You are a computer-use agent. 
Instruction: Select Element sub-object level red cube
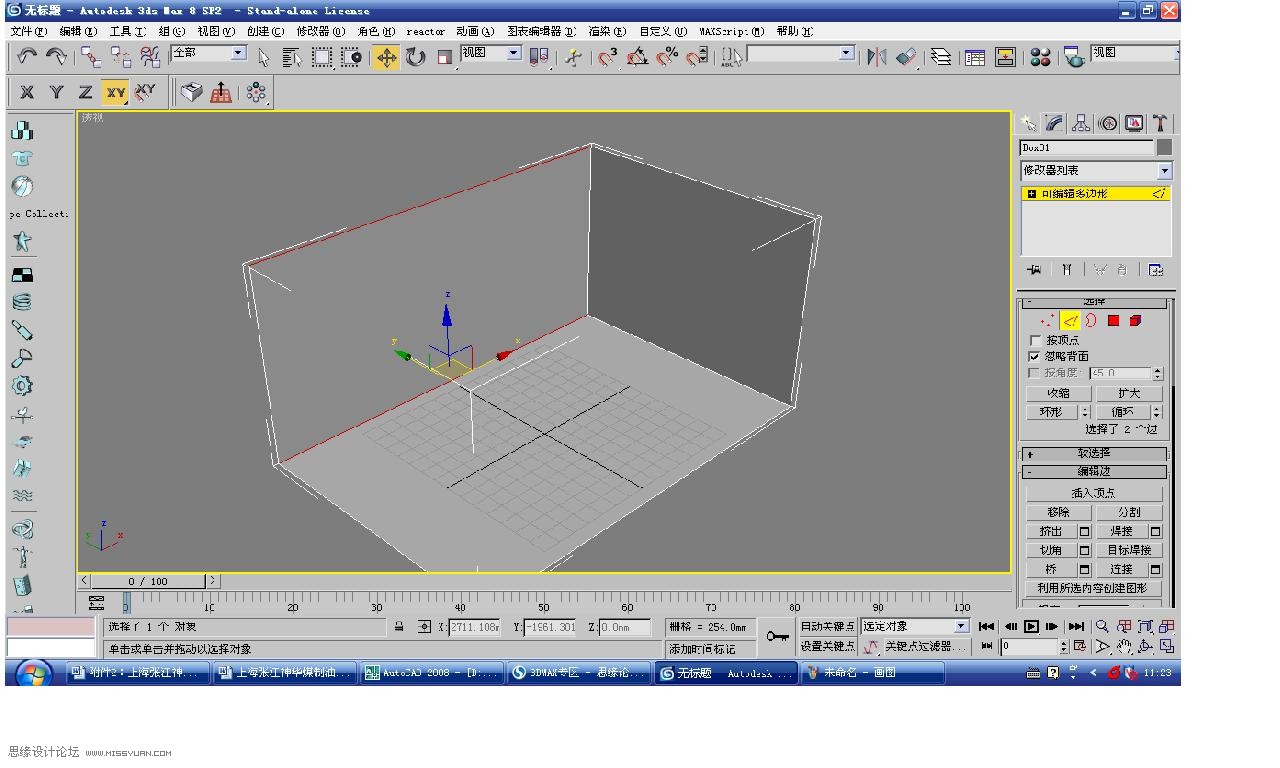1135,321
